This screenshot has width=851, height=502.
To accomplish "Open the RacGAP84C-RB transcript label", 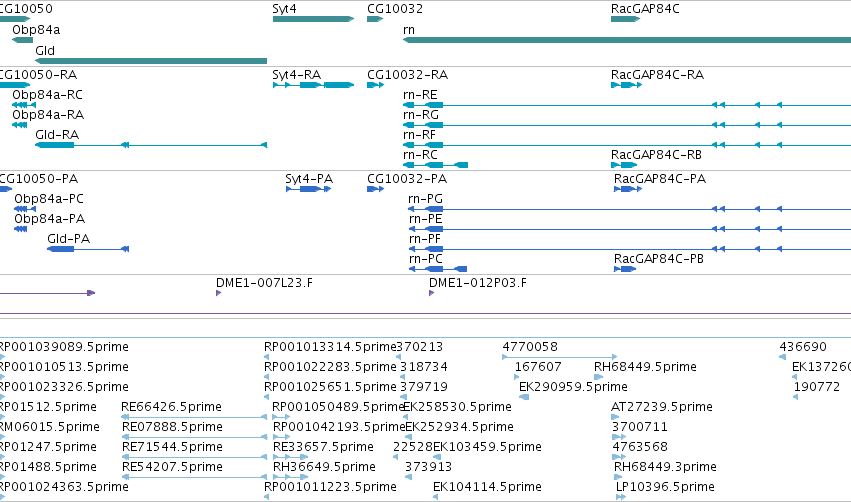I will [656, 155].
